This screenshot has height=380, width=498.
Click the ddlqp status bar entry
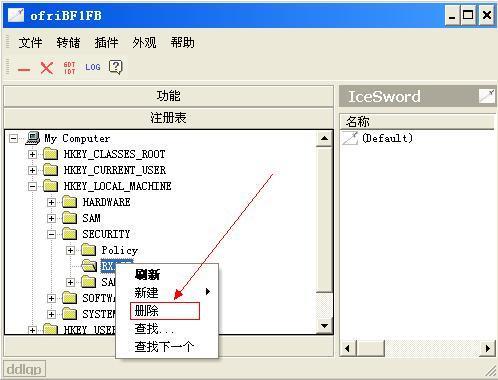pos(24,369)
